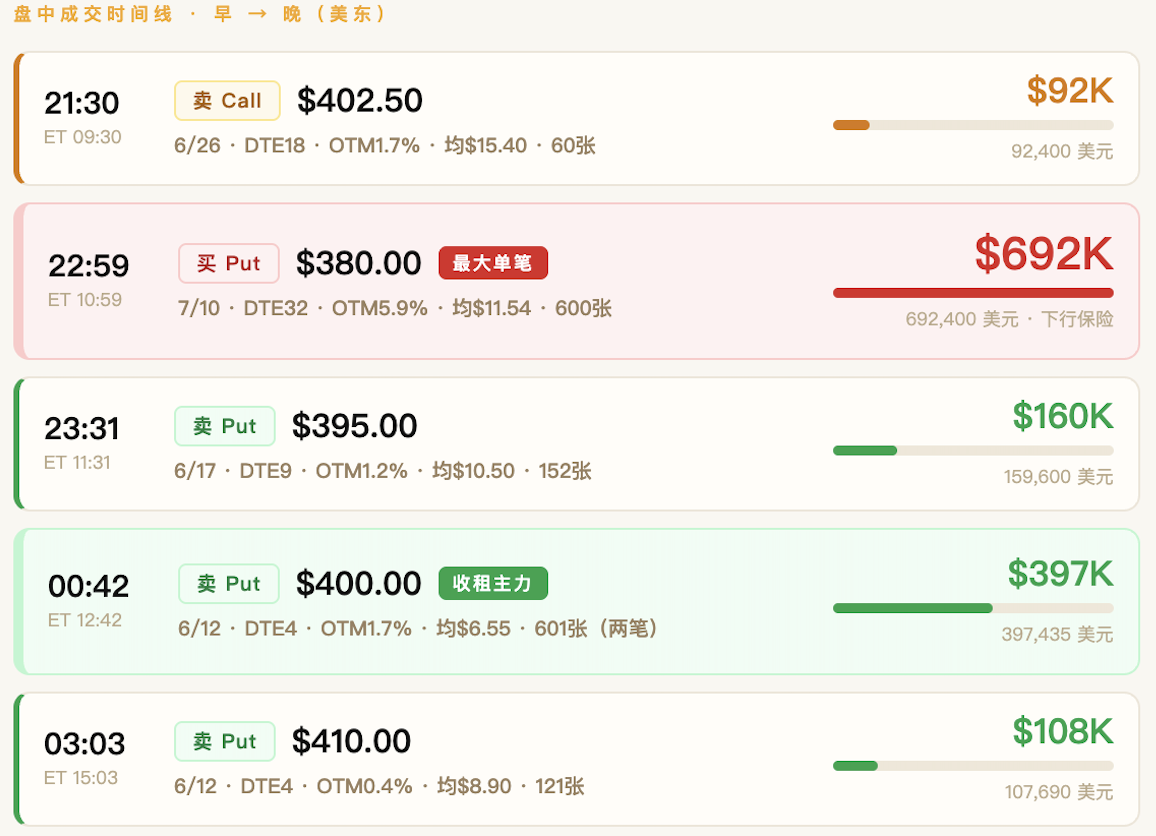Image resolution: width=1156 pixels, height=836 pixels.
Task: Click the ET 09:30 label
Action: tap(83, 137)
